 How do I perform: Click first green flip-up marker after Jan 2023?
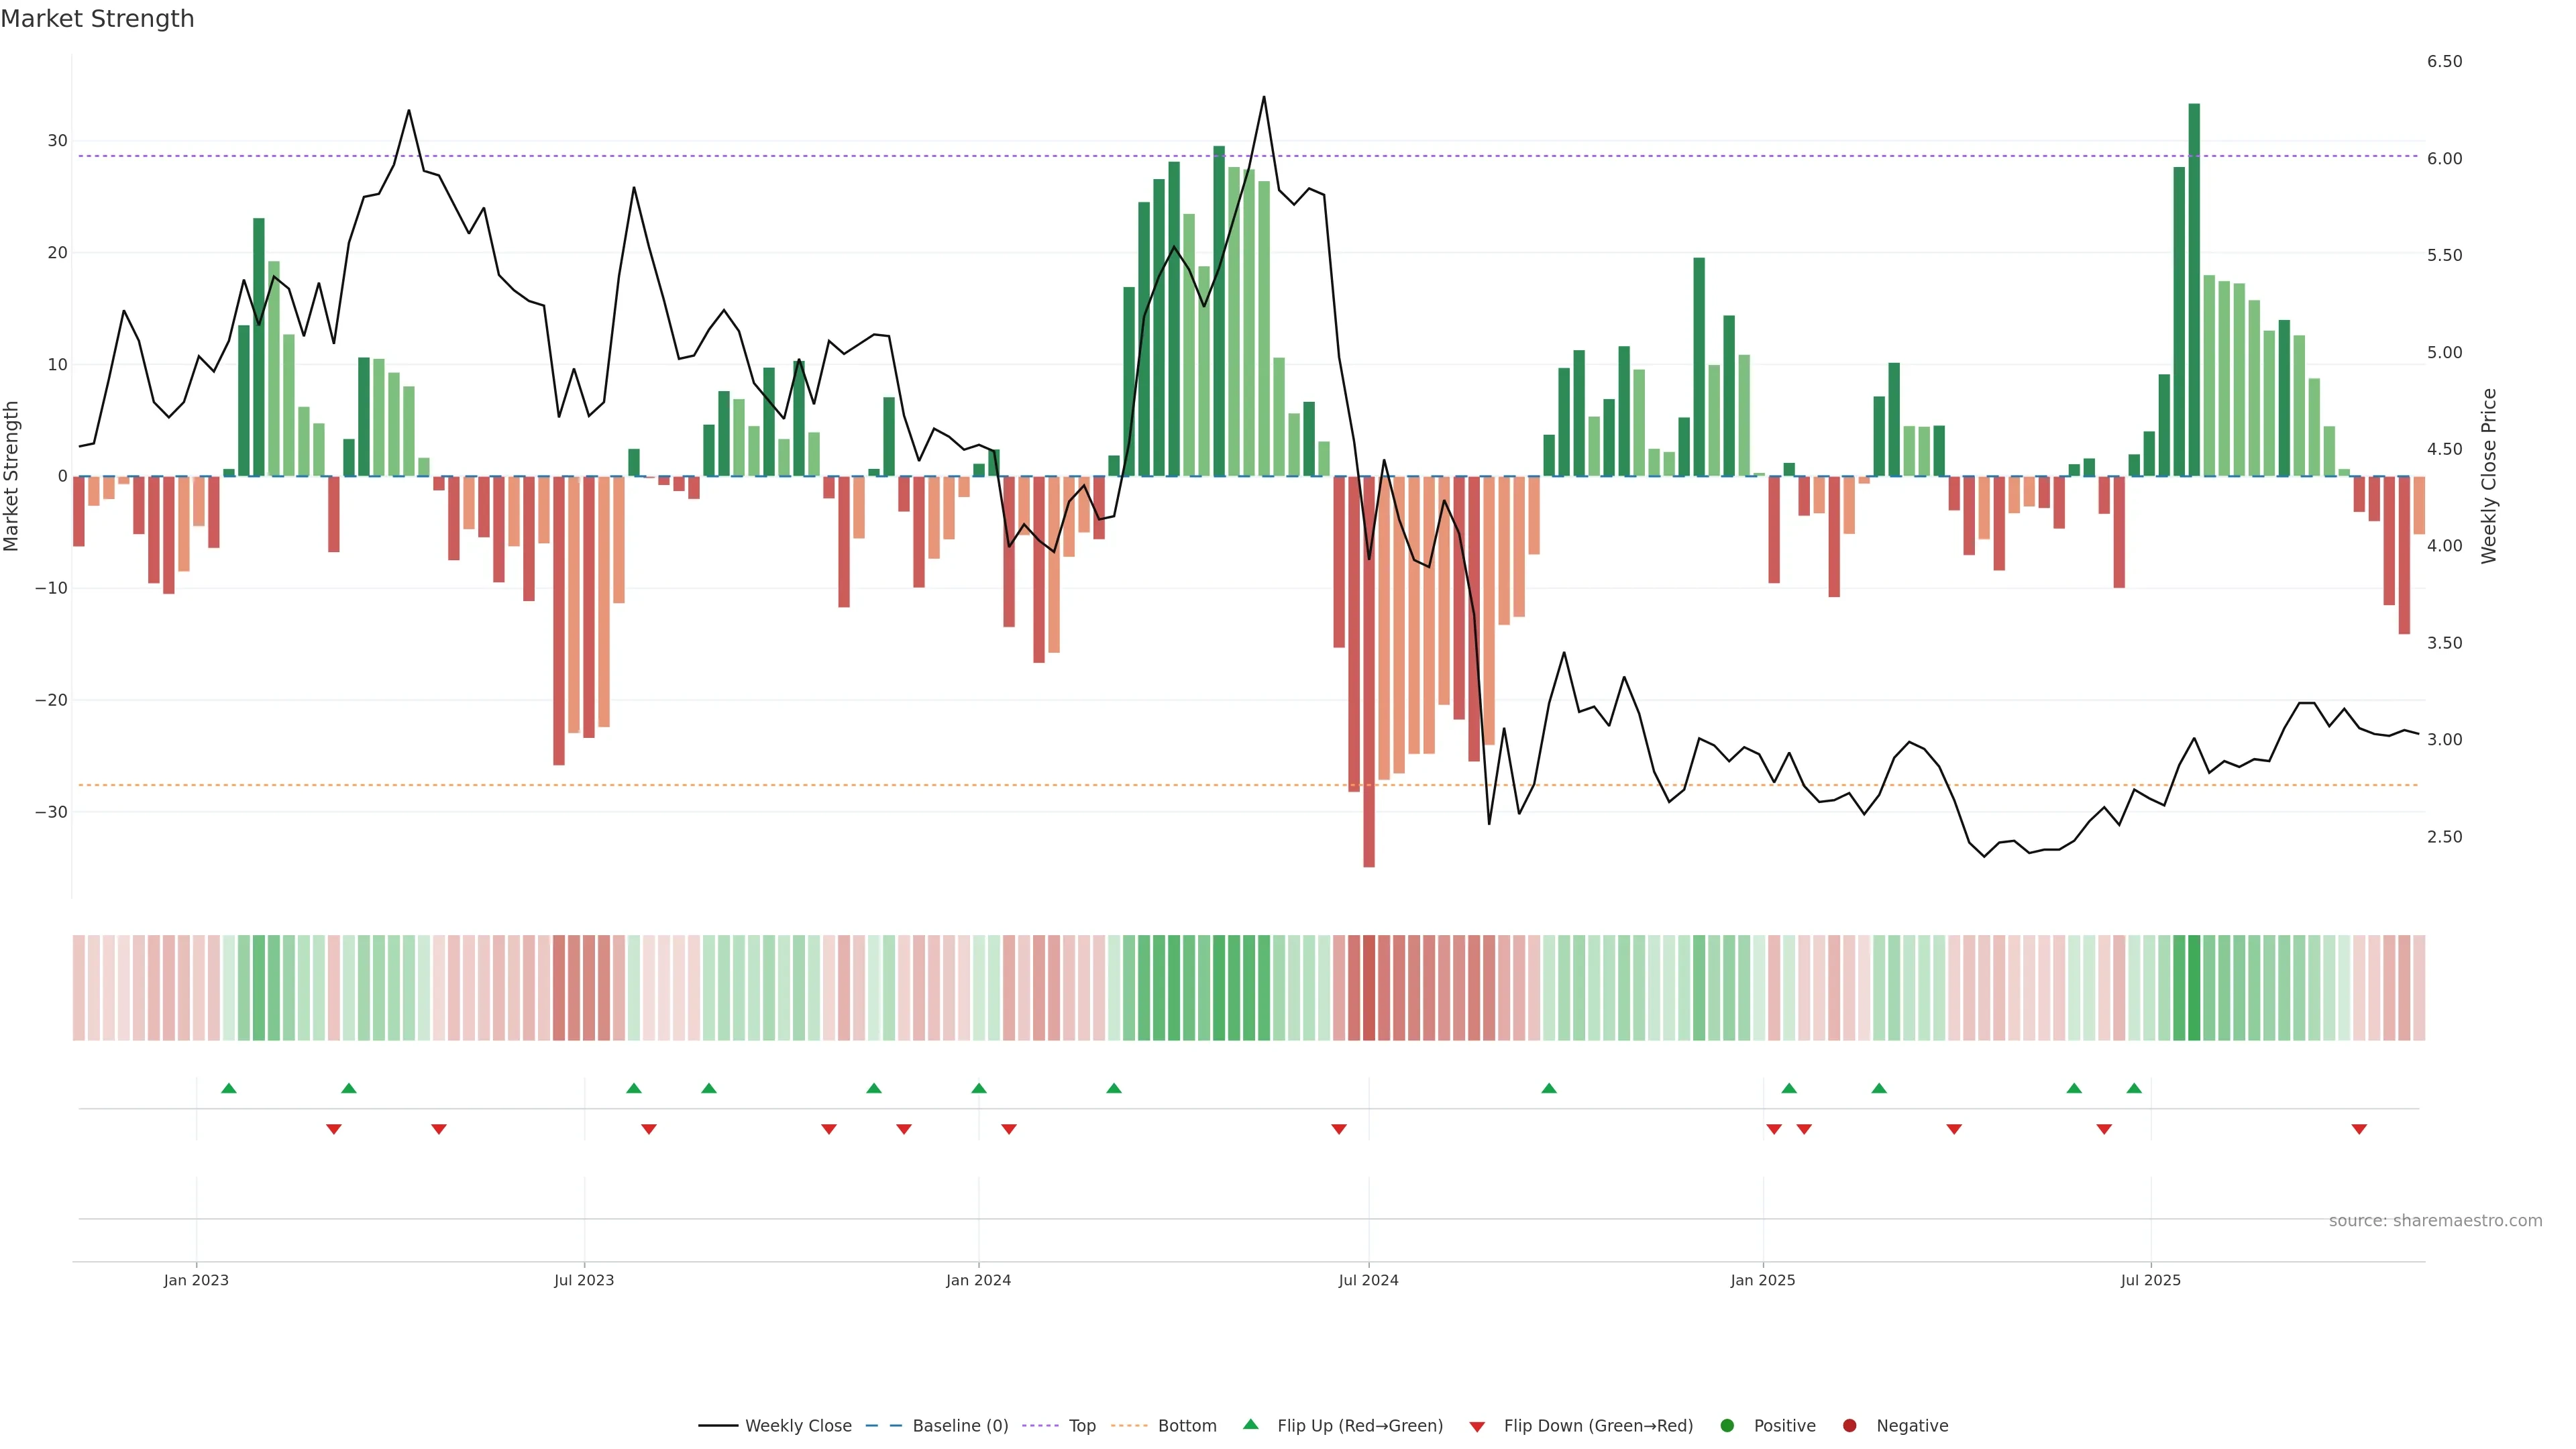pyautogui.click(x=229, y=1088)
